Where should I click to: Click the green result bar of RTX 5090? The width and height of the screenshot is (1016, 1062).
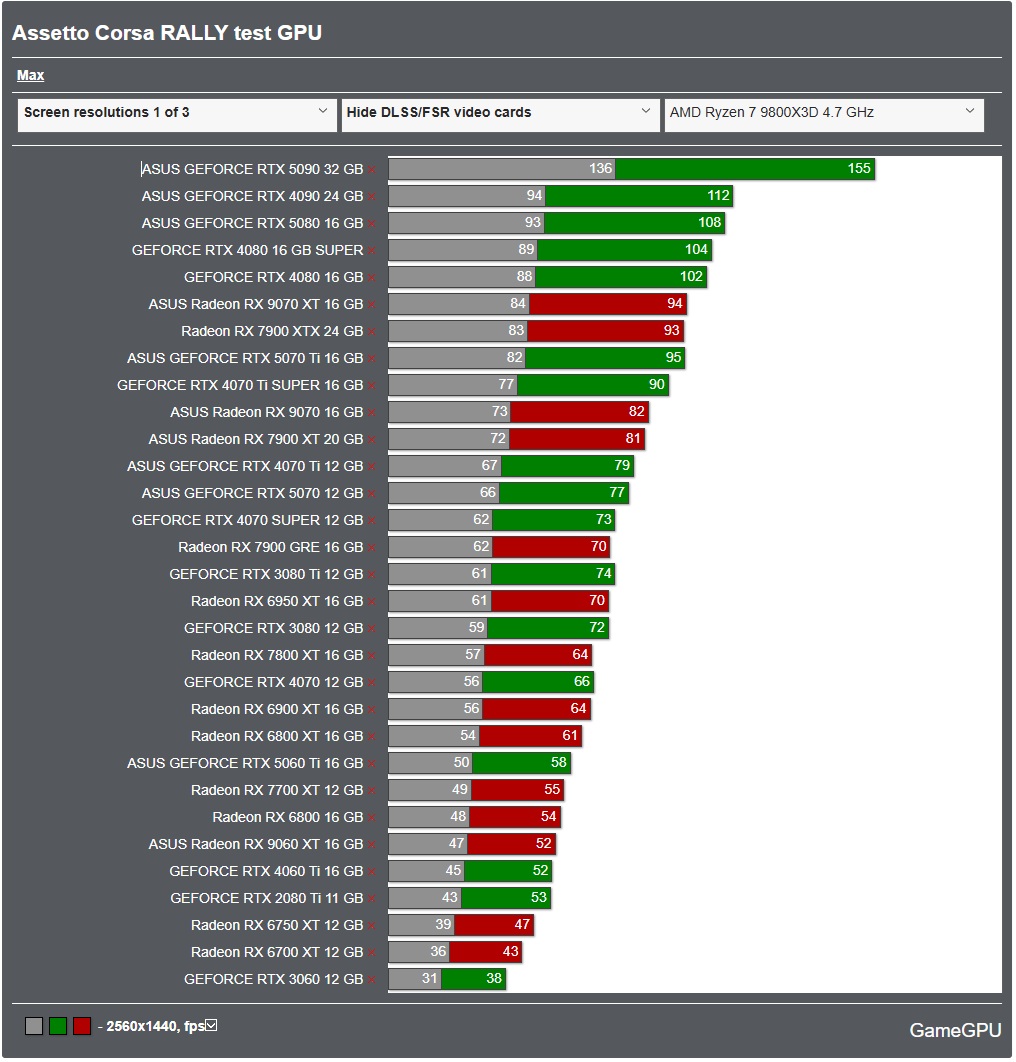(x=745, y=169)
